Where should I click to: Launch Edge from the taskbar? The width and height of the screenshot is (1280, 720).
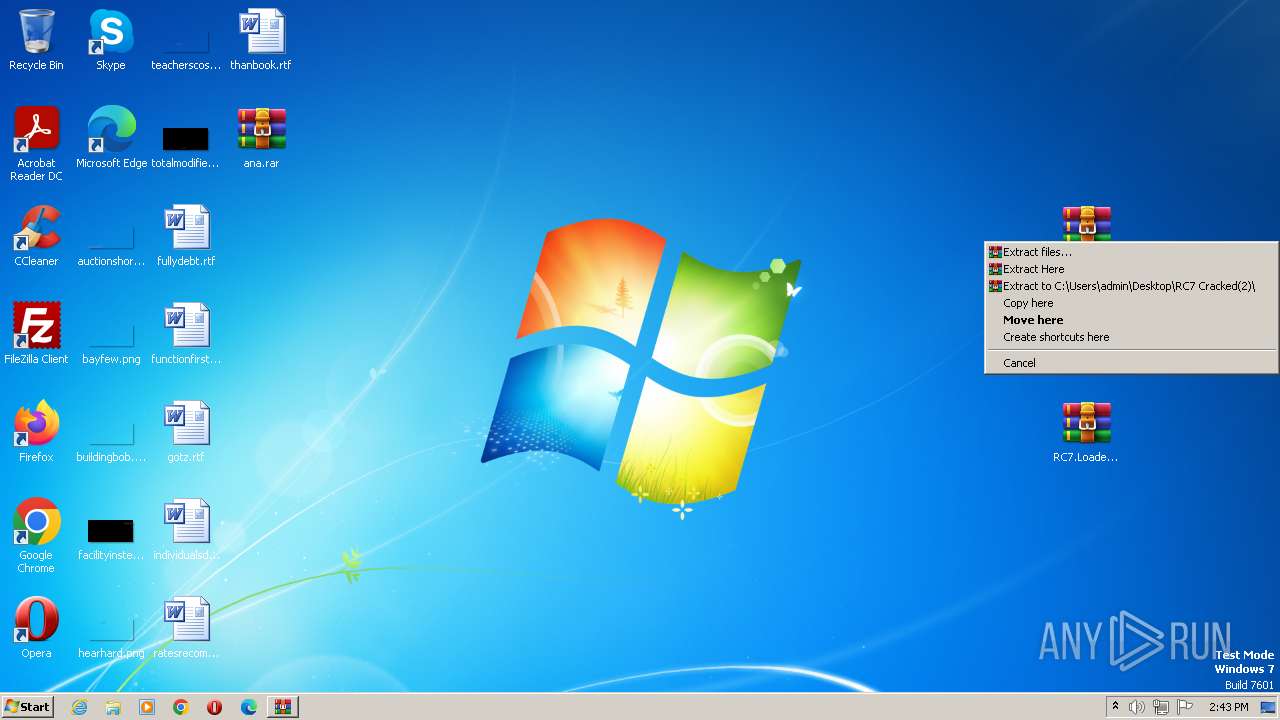point(249,707)
